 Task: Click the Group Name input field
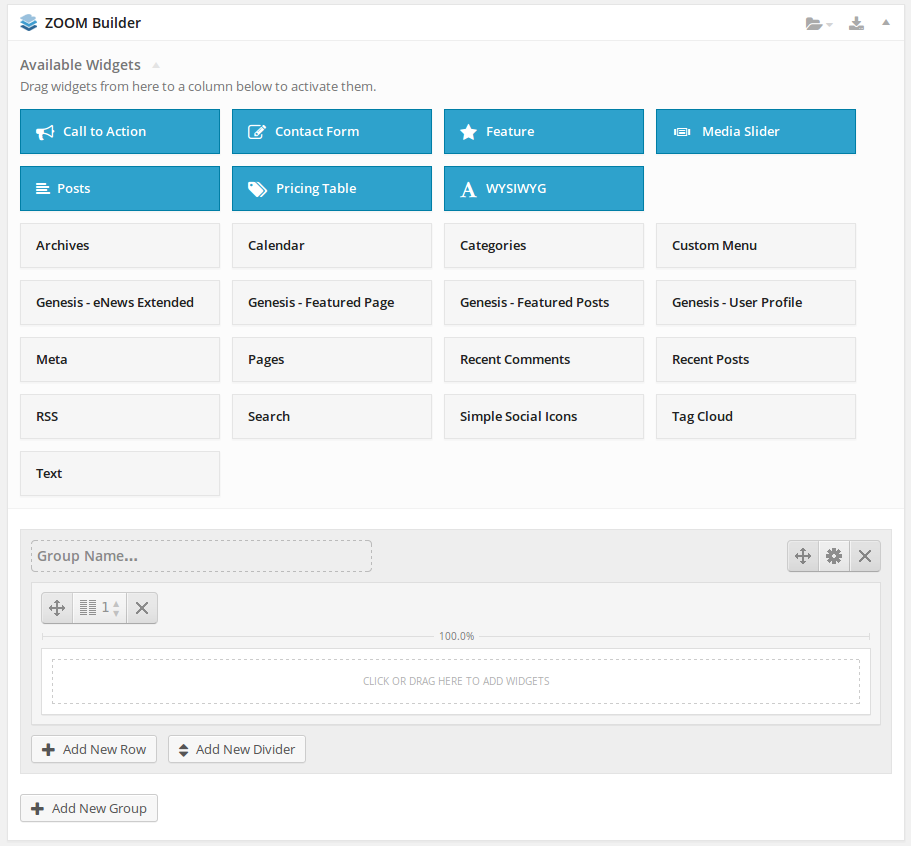[x=201, y=556]
